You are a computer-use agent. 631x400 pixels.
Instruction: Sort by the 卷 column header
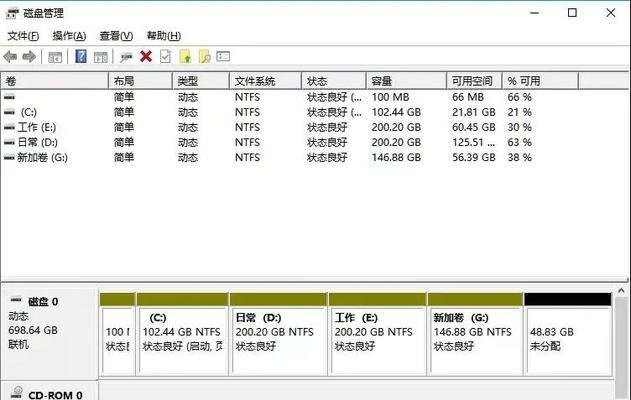(x=55, y=81)
